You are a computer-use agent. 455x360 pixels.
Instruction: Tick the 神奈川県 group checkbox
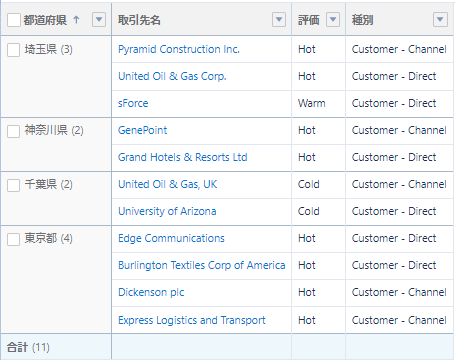coord(13,131)
